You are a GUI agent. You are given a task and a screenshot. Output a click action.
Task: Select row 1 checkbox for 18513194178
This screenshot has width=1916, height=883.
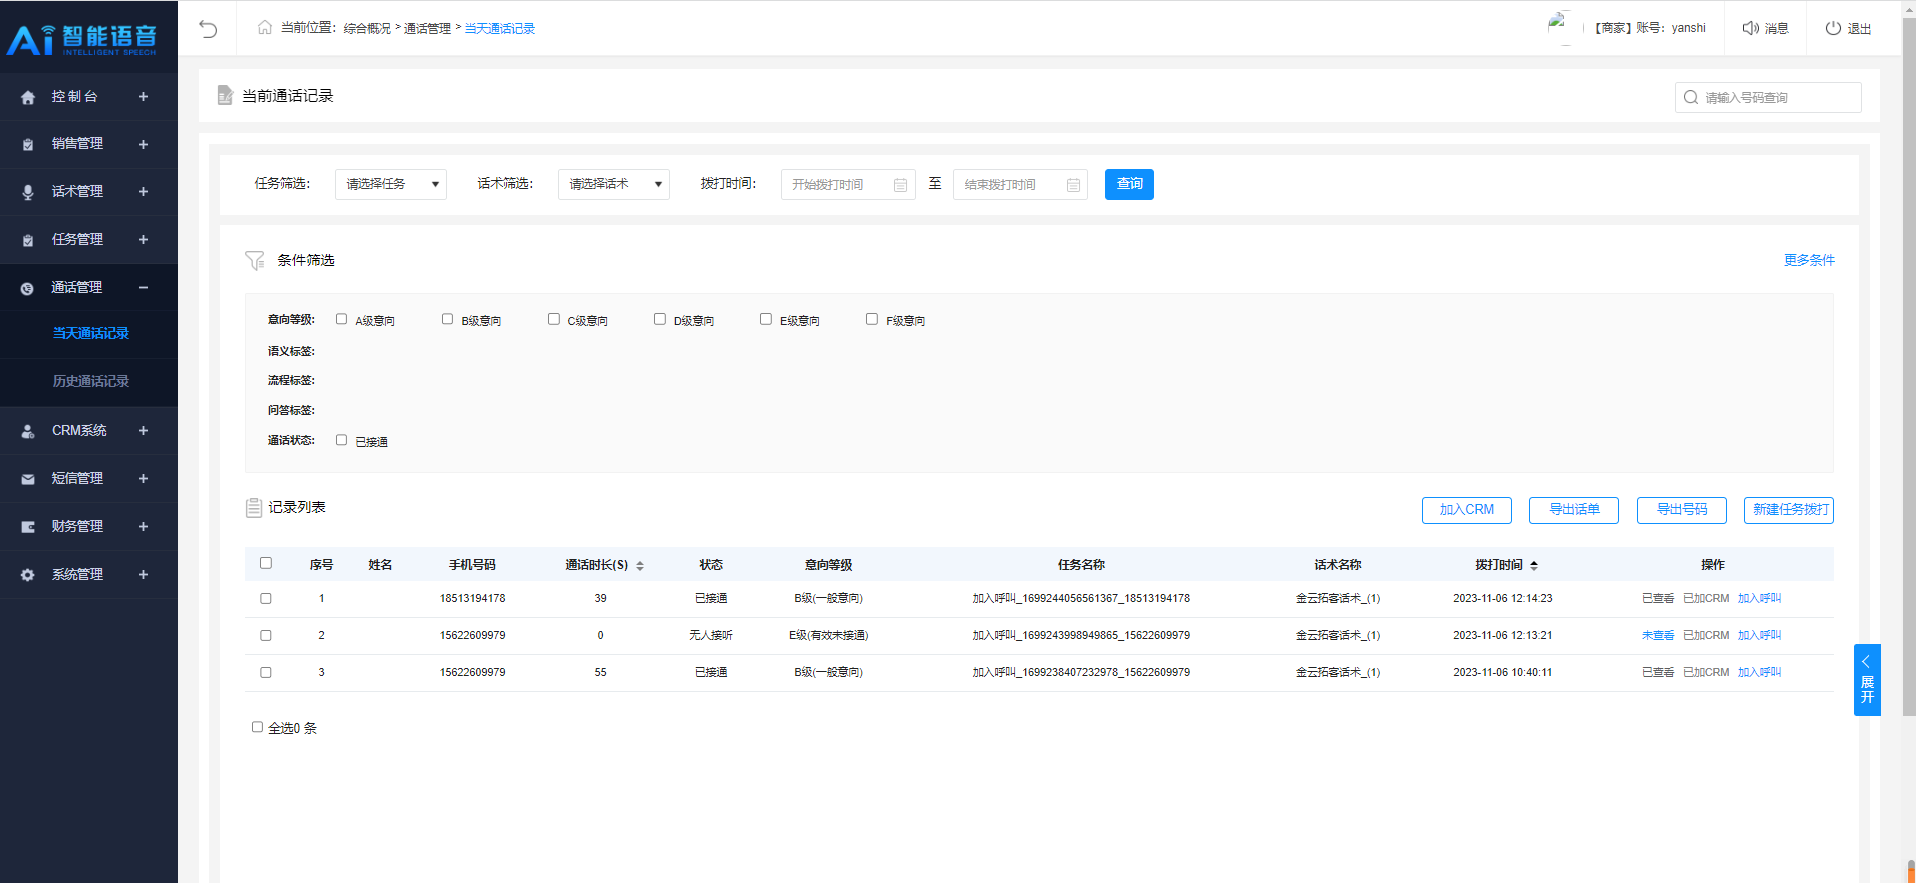(266, 598)
